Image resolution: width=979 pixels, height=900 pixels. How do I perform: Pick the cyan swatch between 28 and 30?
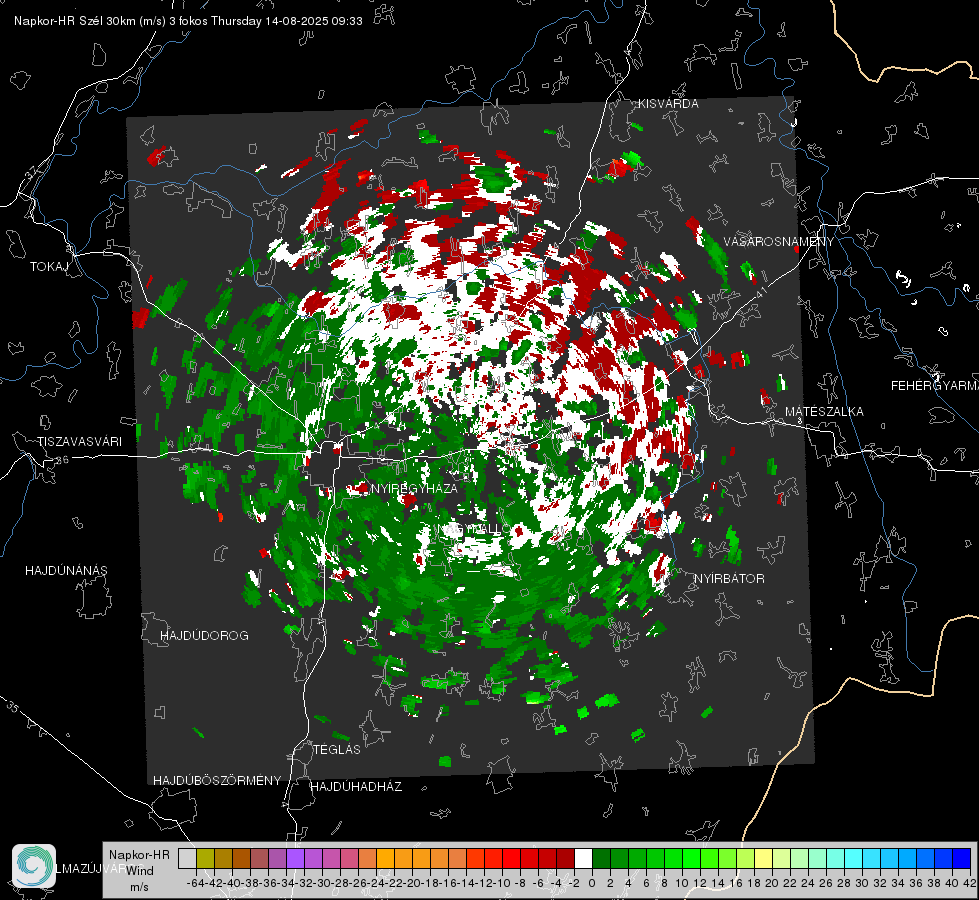[x=854, y=858]
